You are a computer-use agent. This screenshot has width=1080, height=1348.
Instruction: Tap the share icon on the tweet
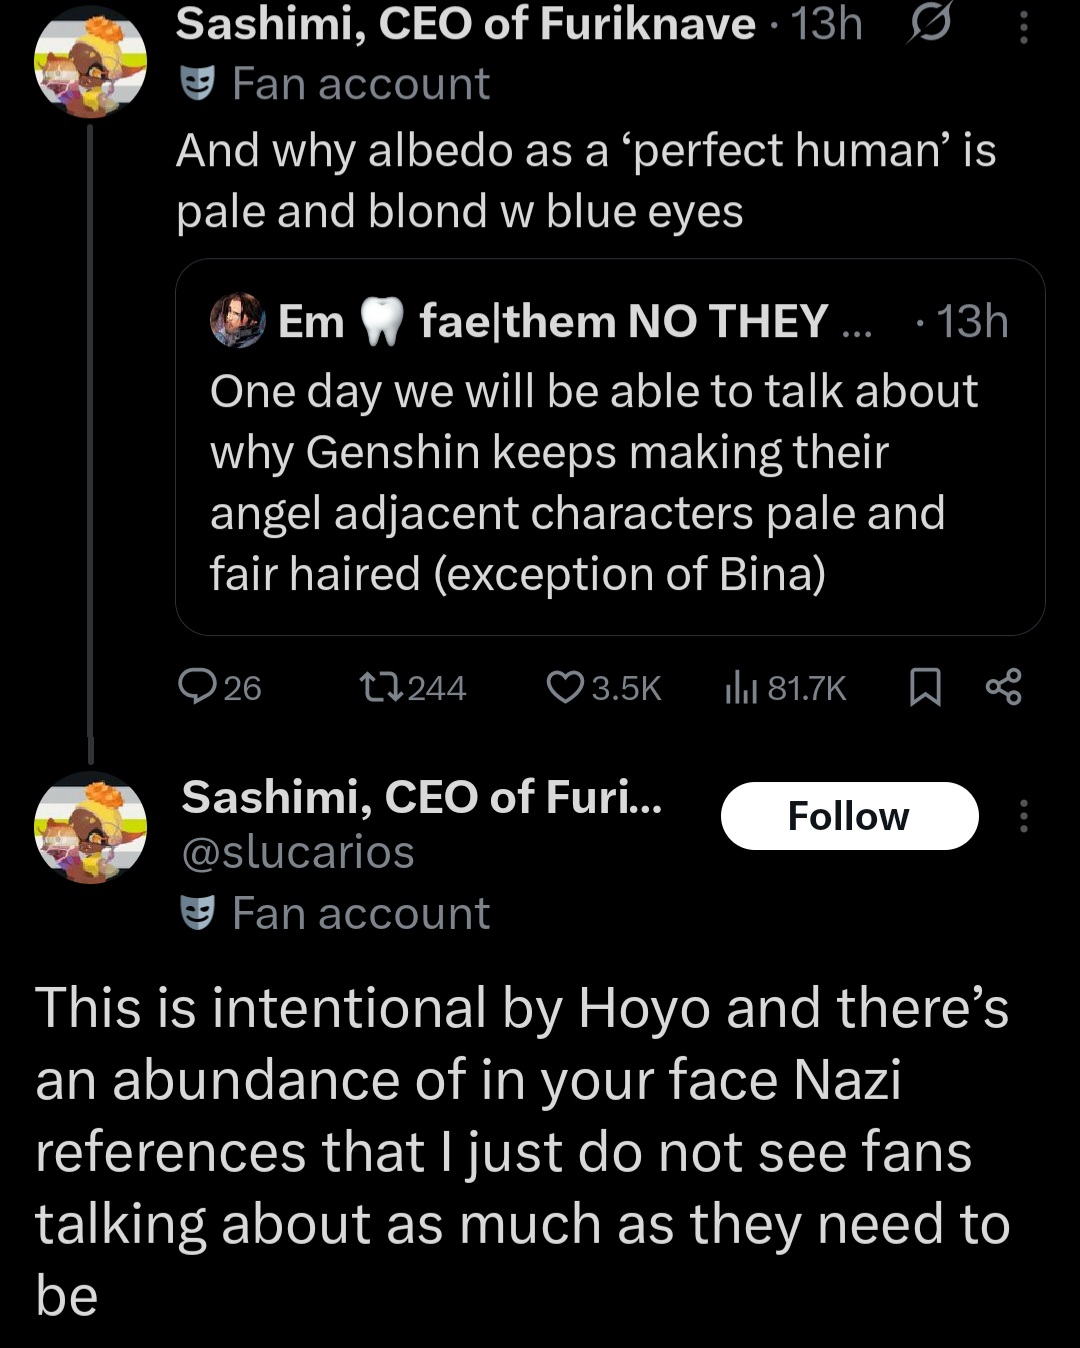pyautogui.click(x=1003, y=687)
